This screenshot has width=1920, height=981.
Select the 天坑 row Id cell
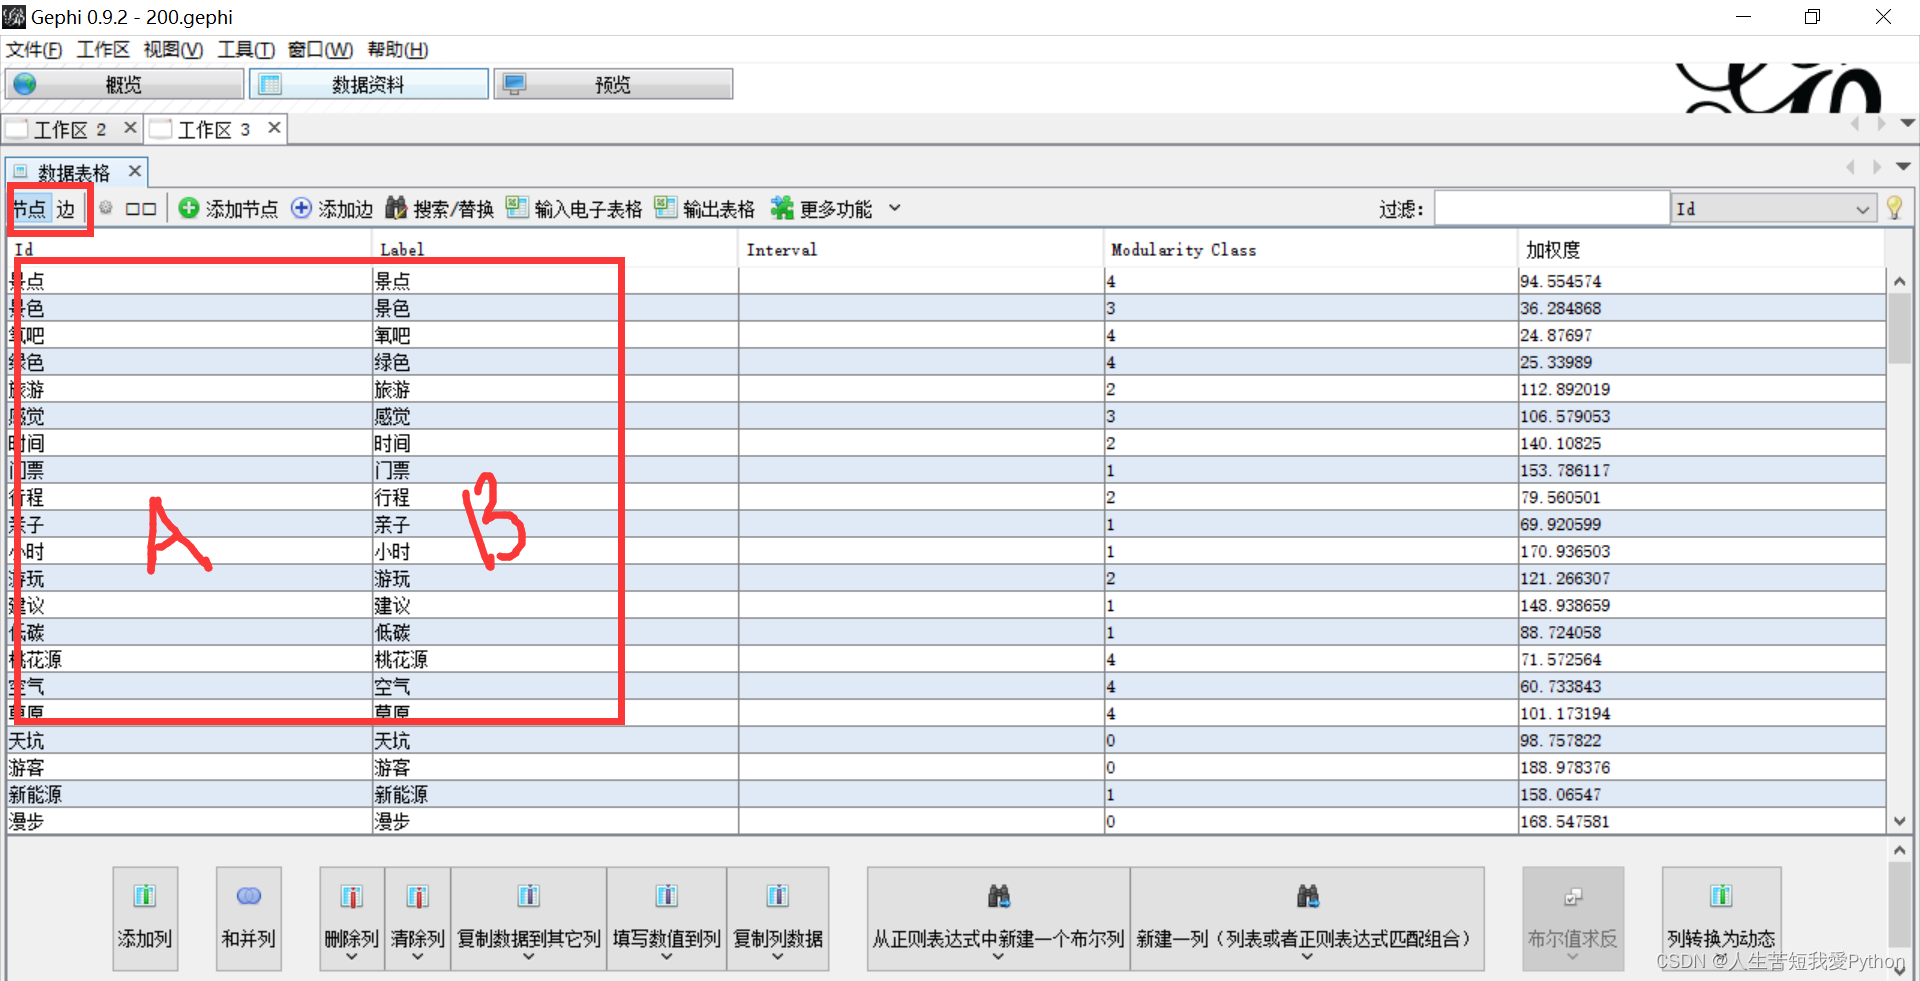[x=190, y=741]
